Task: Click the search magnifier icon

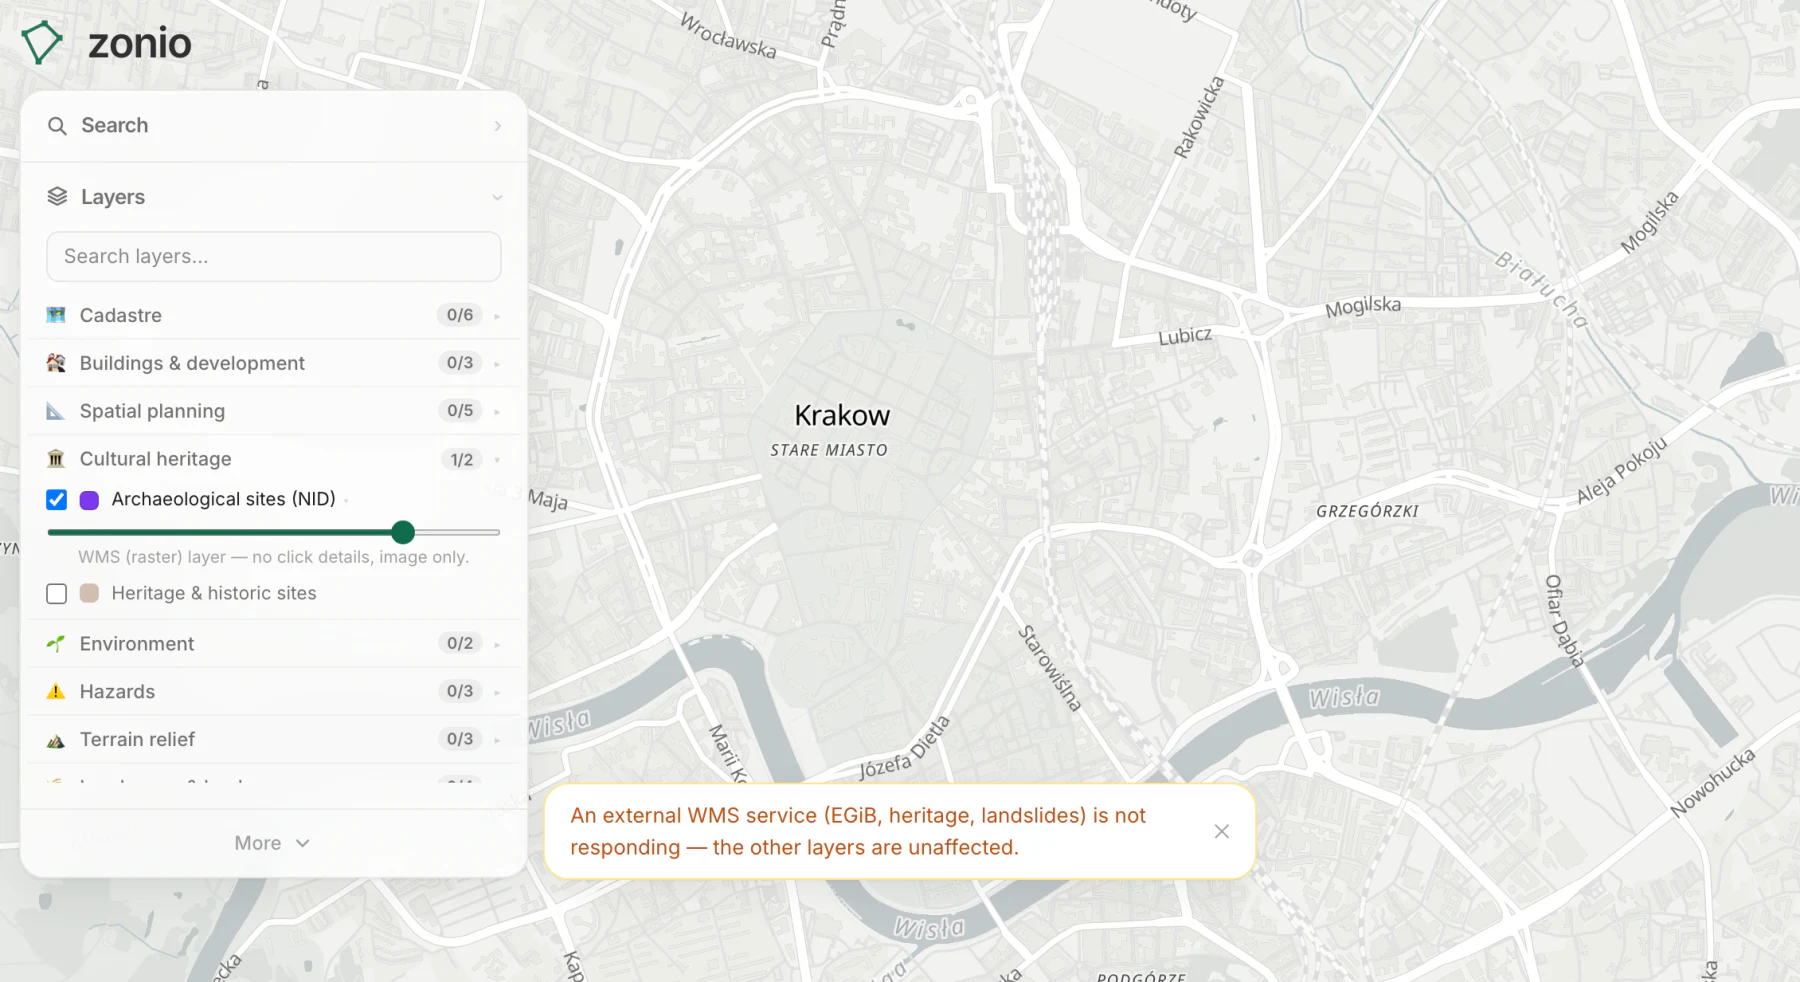Action: click(57, 126)
